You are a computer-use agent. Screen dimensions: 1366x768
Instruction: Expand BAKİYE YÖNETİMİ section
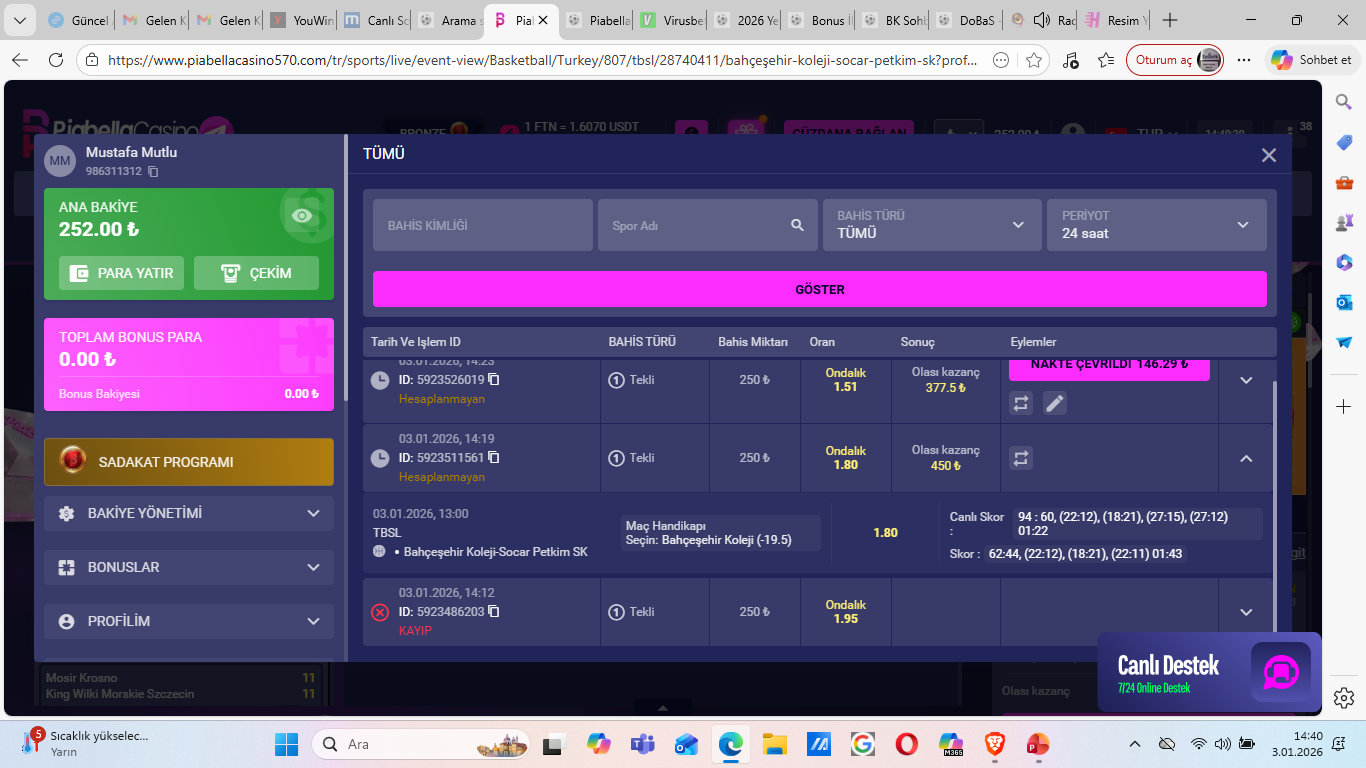189,513
